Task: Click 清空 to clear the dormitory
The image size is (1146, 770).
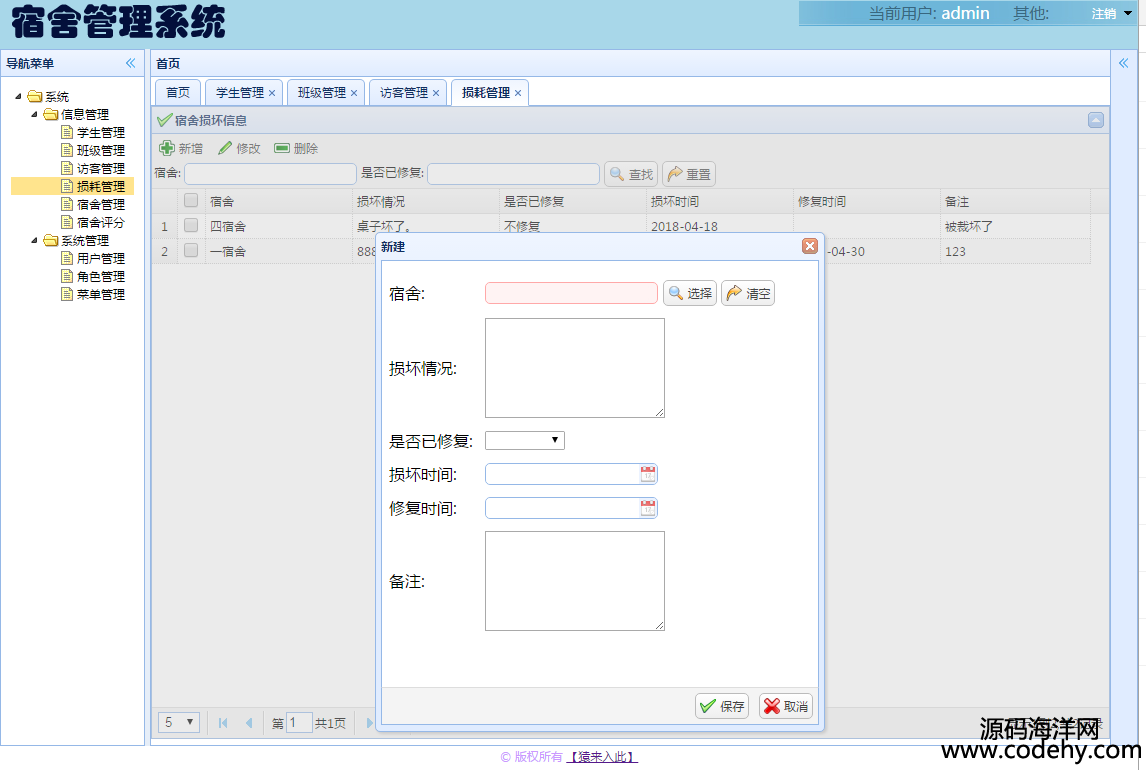Action: pyautogui.click(x=748, y=293)
